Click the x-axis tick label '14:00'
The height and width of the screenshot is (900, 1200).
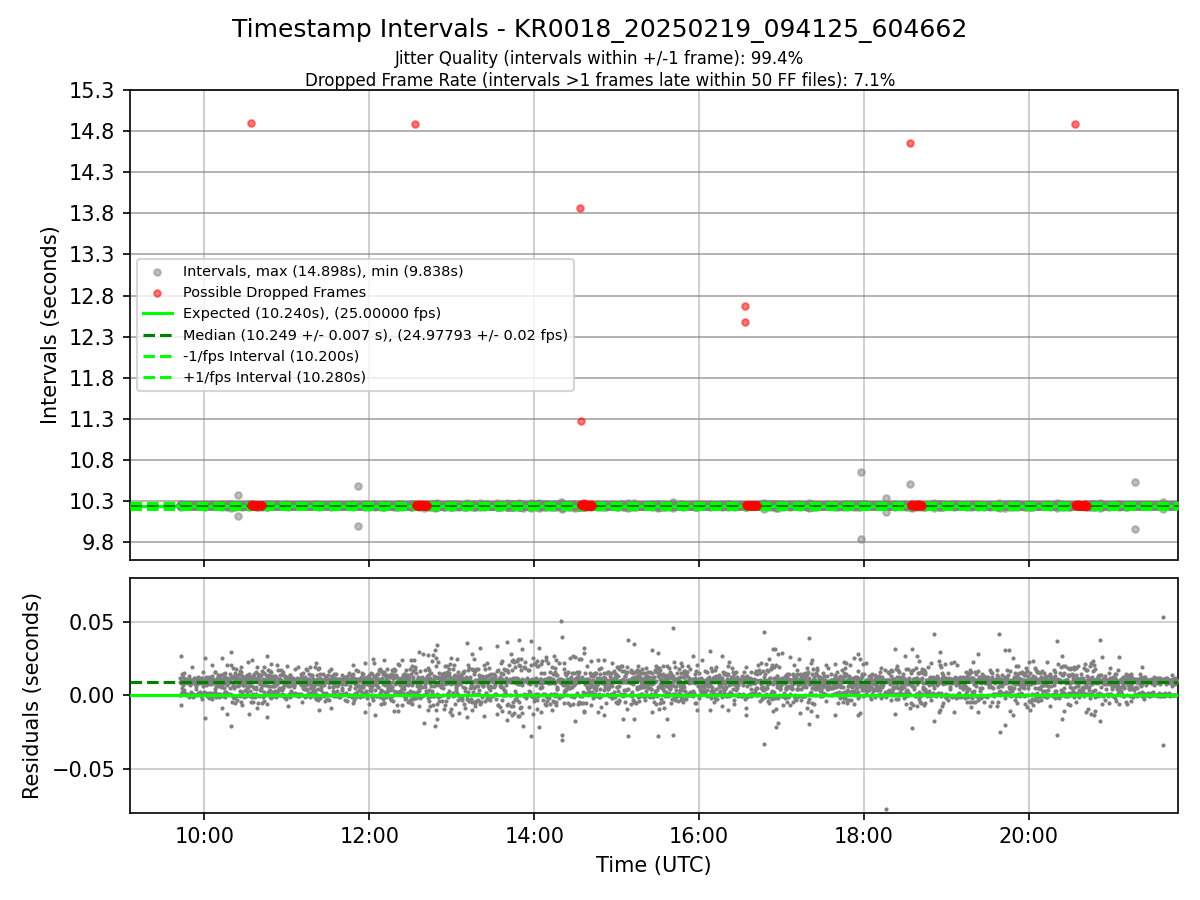(533, 835)
